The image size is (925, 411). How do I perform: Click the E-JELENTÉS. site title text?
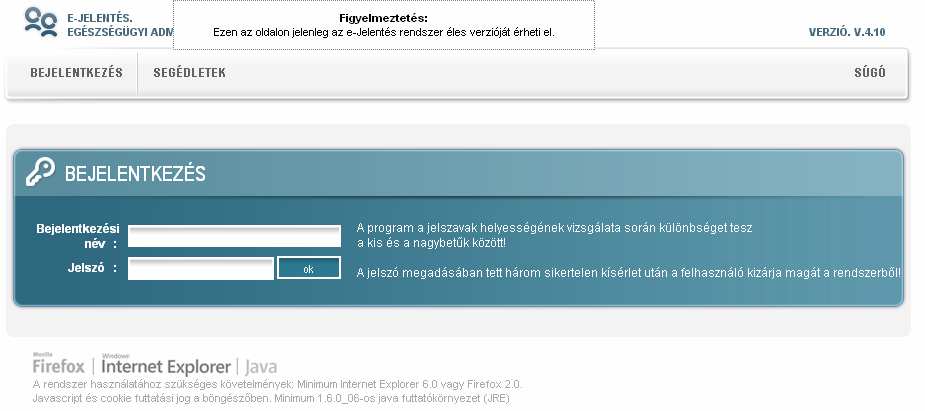[x=100, y=18]
